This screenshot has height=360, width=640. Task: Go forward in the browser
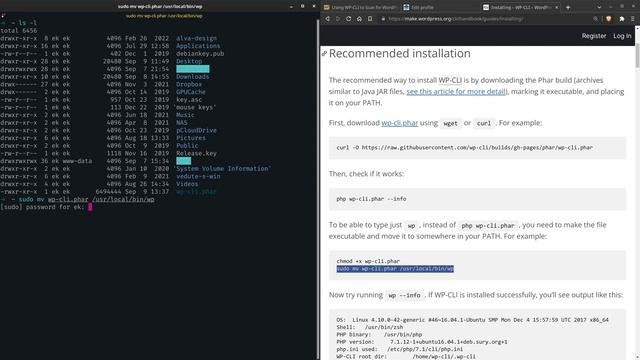click(338, 19)
